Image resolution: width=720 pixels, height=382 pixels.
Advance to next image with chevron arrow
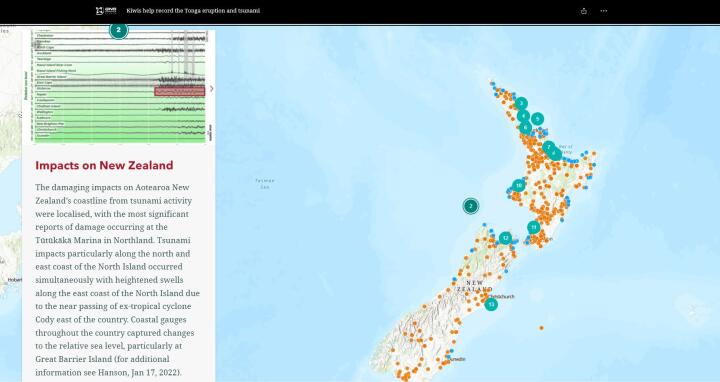point(211,88)
